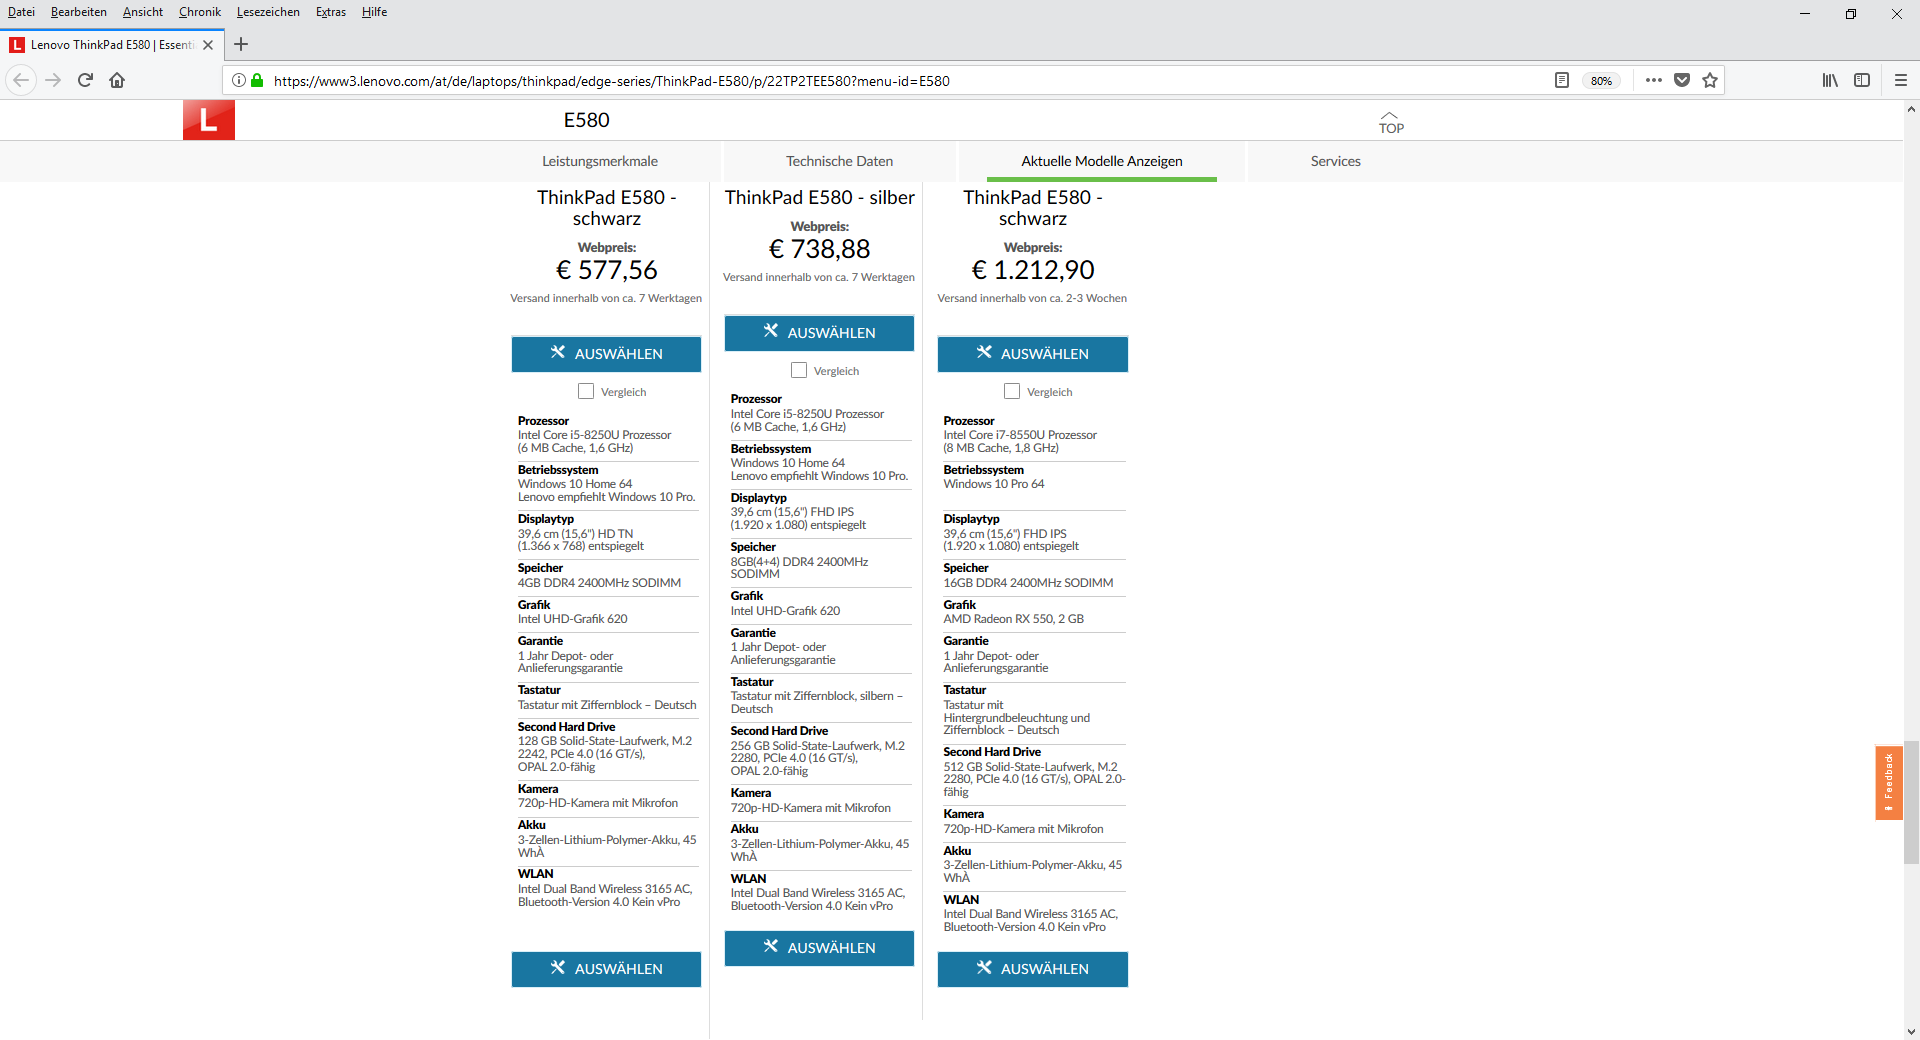Switch to the Services tab
The image size is (1920, 1040).
click(1335, 161)
